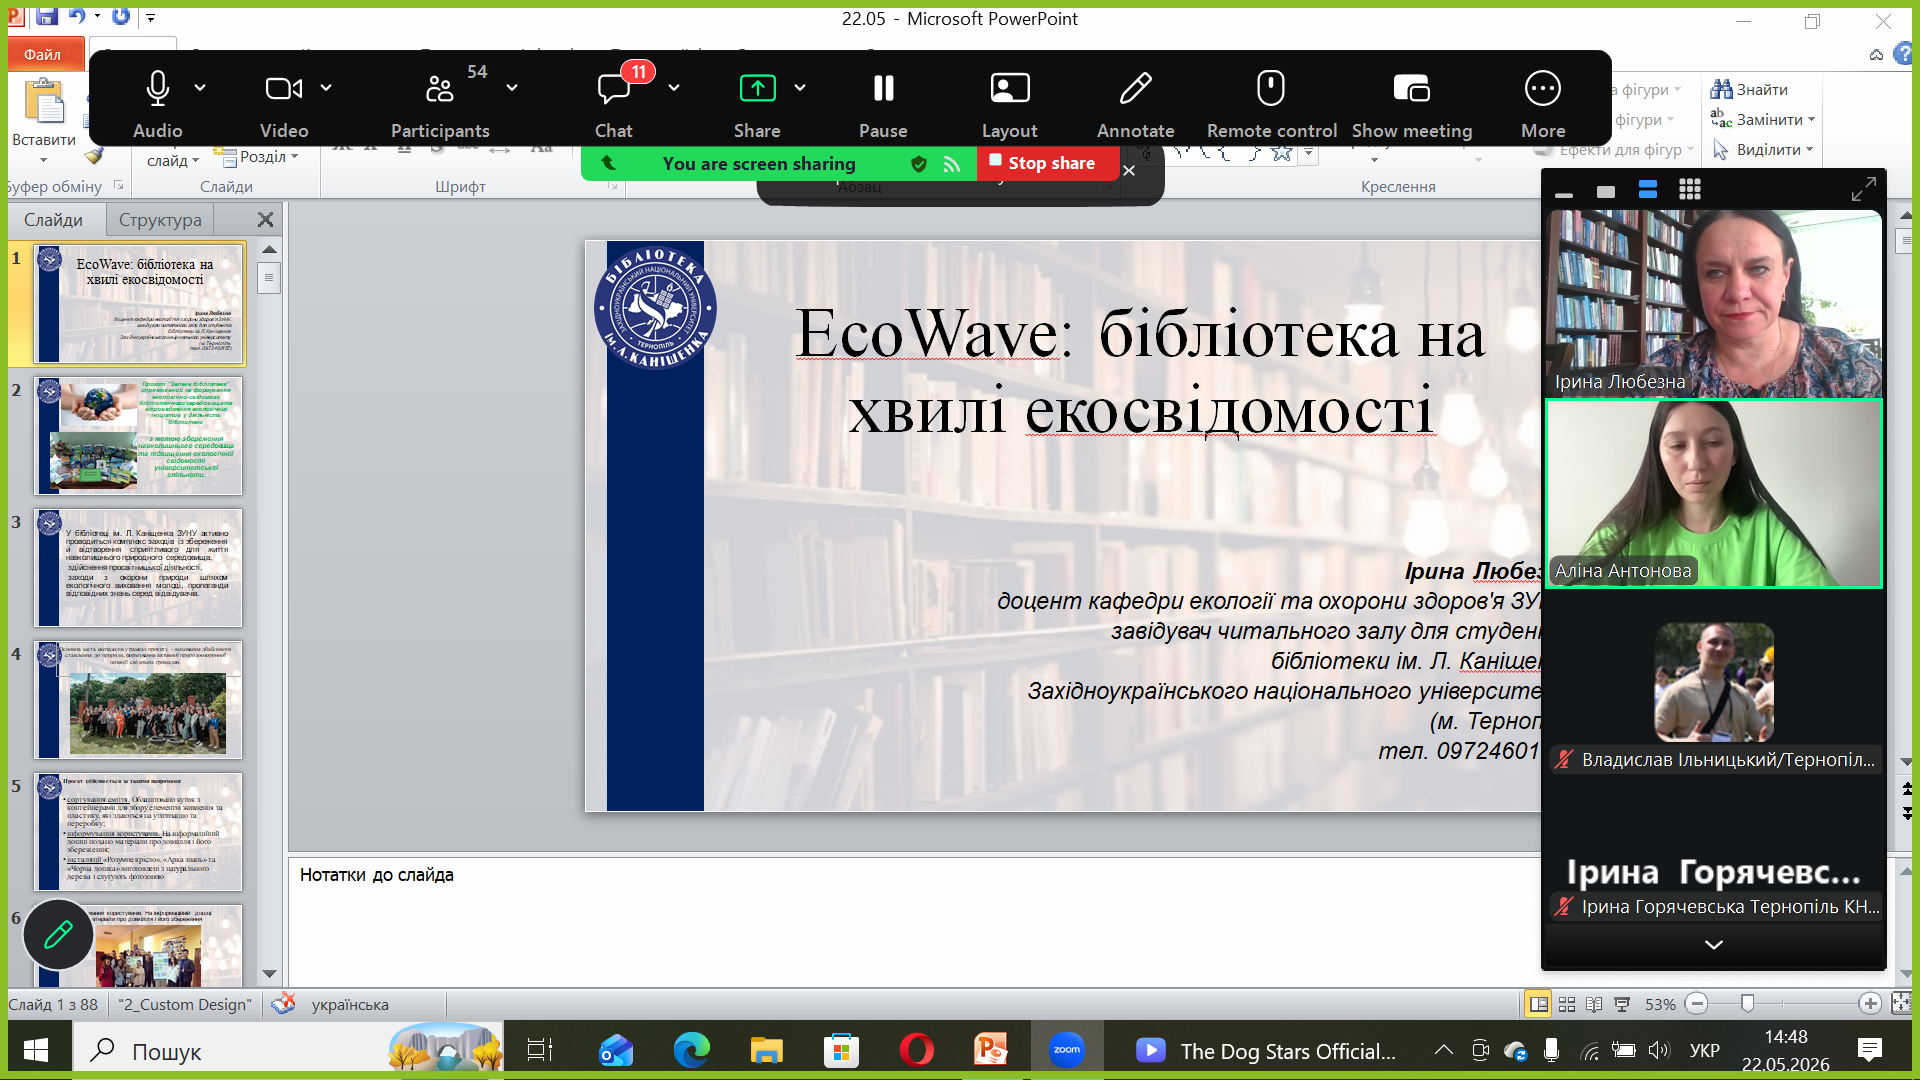Select slide 5 thumbnail
The height and width of the screenshot is (1080, 1920).
coord(139,832)
